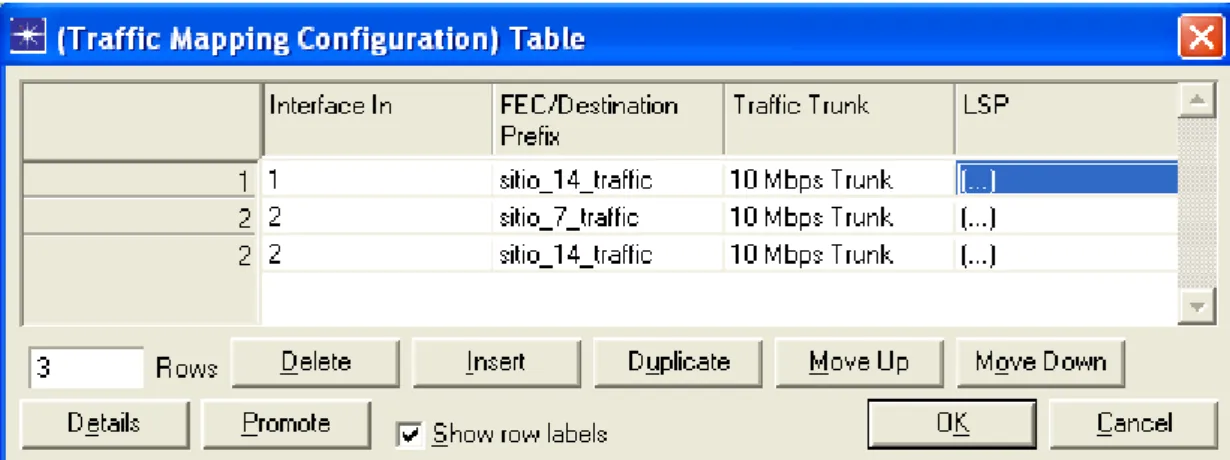Select sitio_14_traffic cell in last row
Screen dimensions: 1230x460
click(x=608, y=254)
